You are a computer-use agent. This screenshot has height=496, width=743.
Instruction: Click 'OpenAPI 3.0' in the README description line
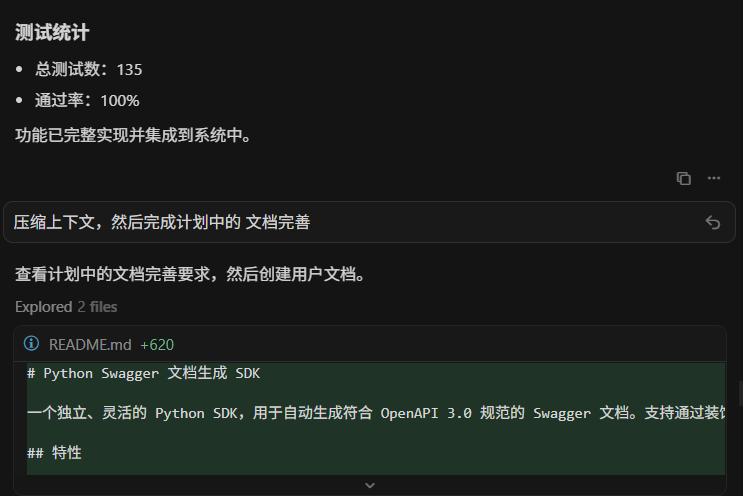(x=426, y=413)
